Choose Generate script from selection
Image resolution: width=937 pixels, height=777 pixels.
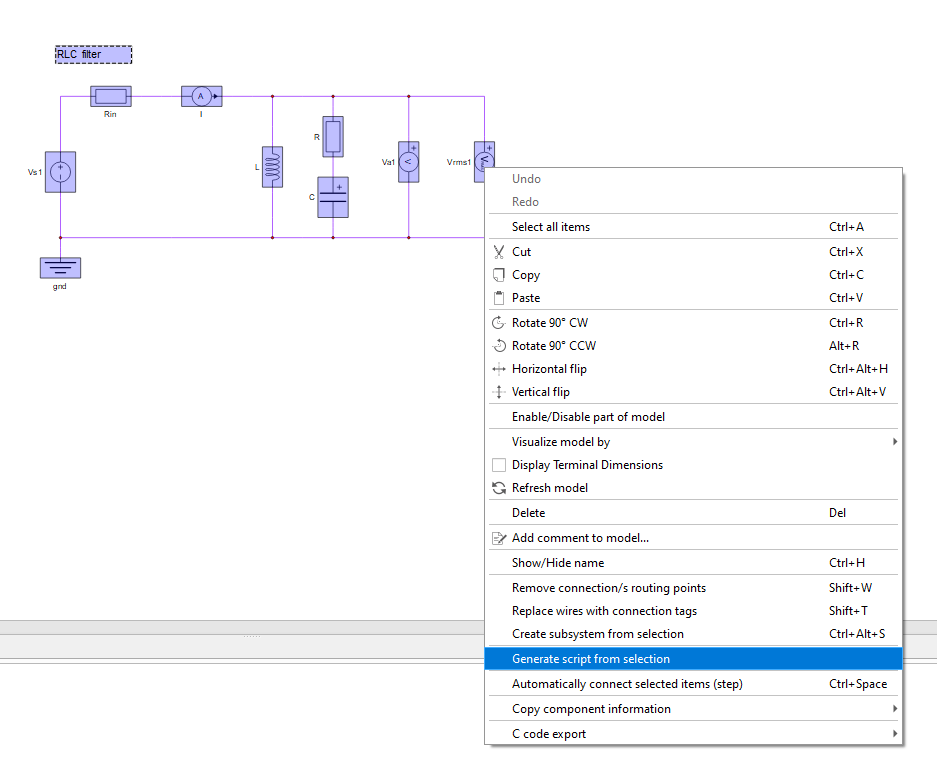pos(693,659)
